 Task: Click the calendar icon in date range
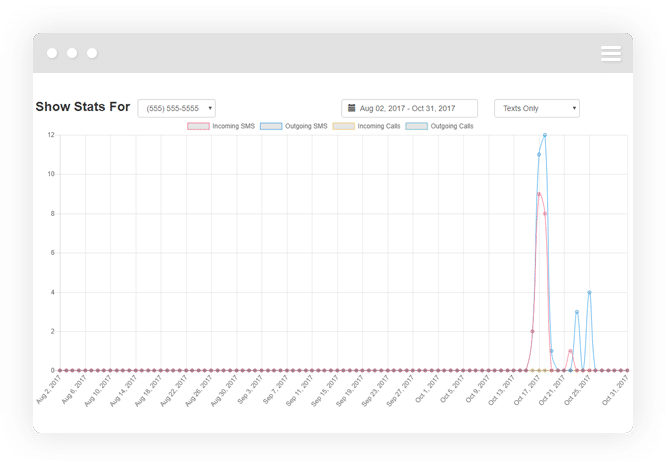point(351,108)
